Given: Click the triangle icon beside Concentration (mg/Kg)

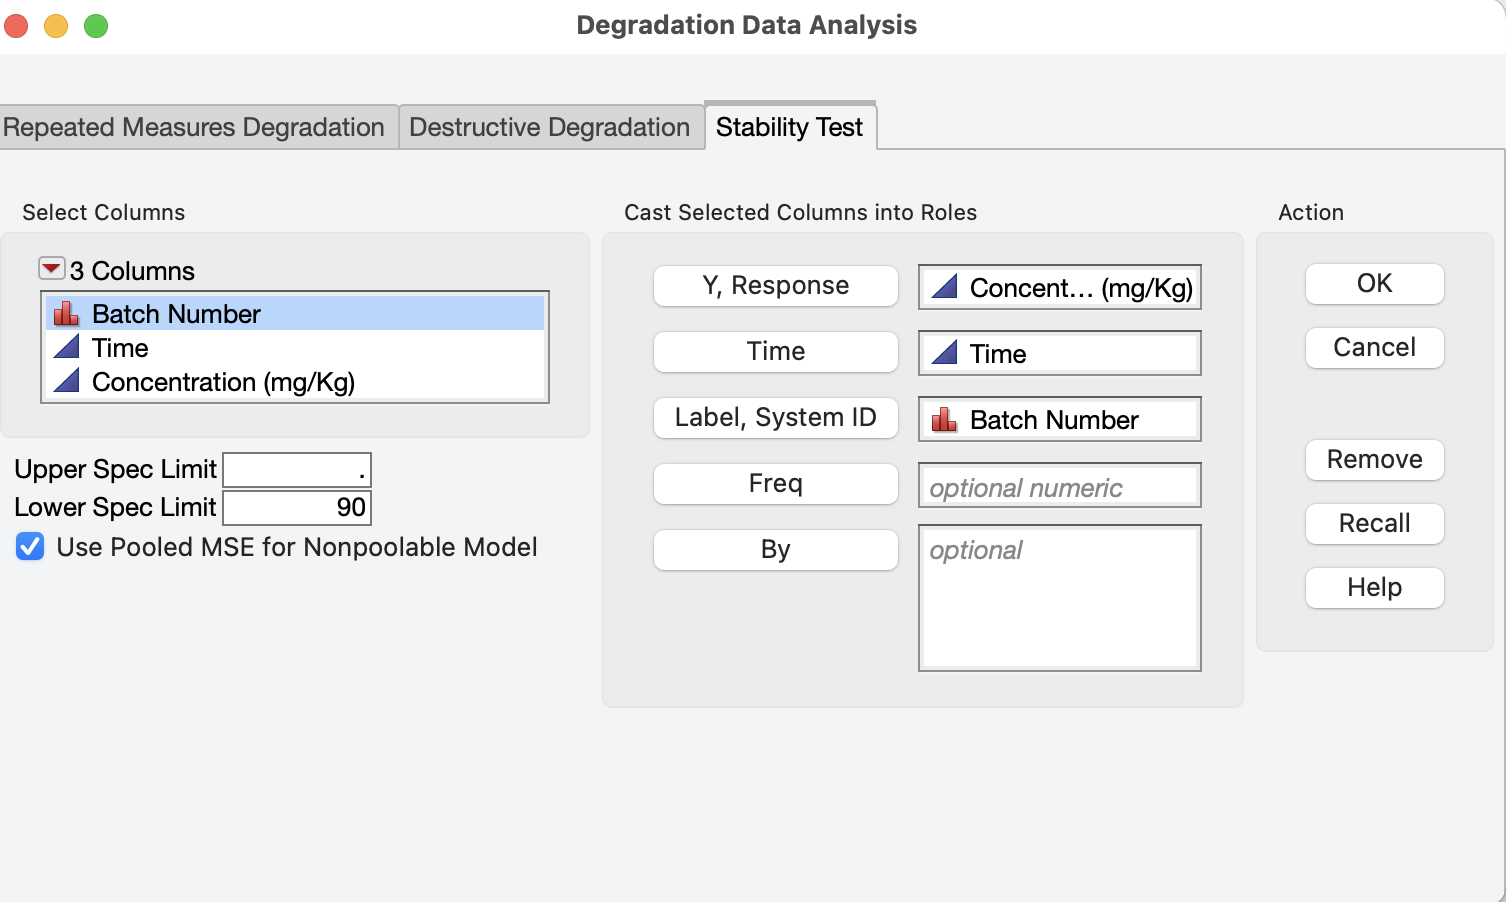Looking at the screenshot, I should tap(66, 381).
